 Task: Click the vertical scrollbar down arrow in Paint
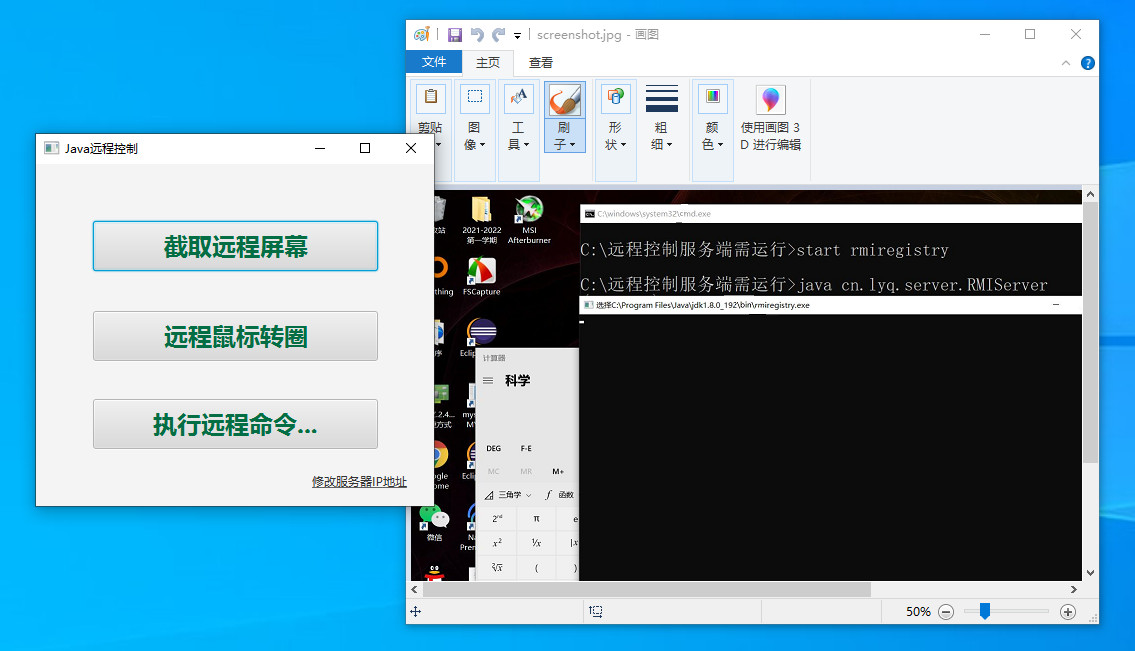[1090, 573]
